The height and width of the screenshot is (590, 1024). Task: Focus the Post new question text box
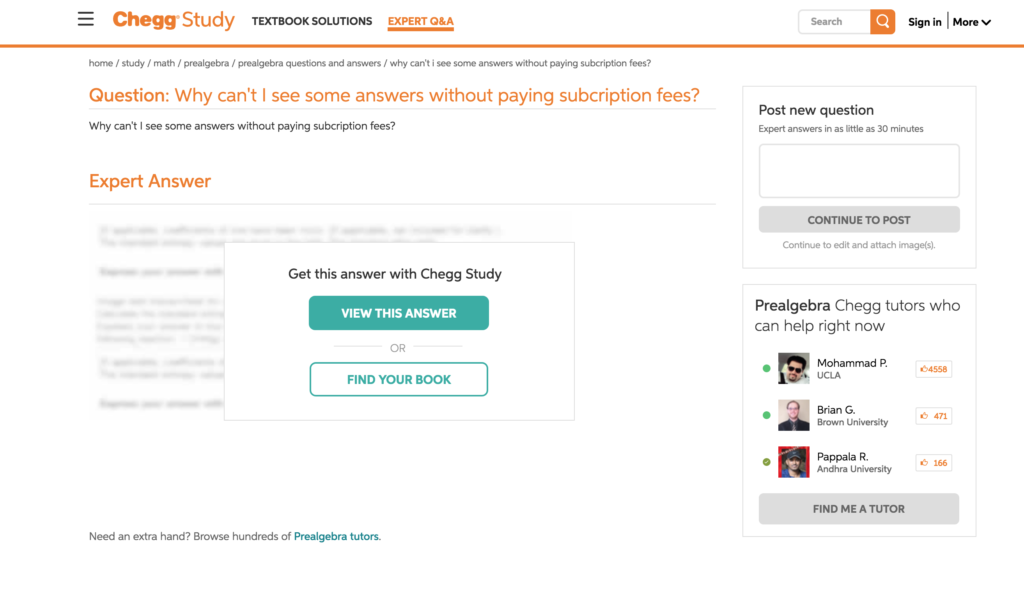click(859, 171)
